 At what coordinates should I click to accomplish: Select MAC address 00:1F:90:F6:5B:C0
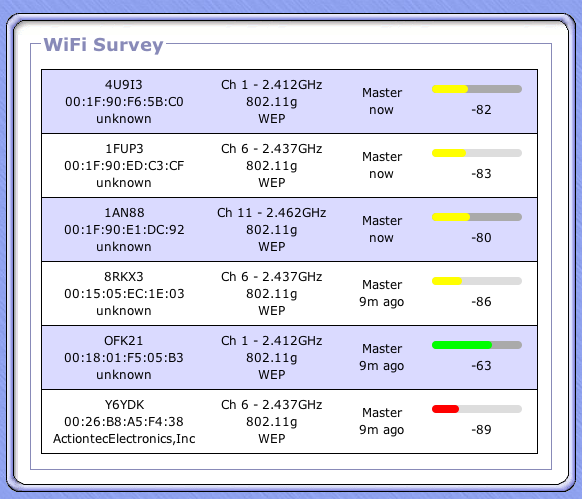(x=124, y=102)
